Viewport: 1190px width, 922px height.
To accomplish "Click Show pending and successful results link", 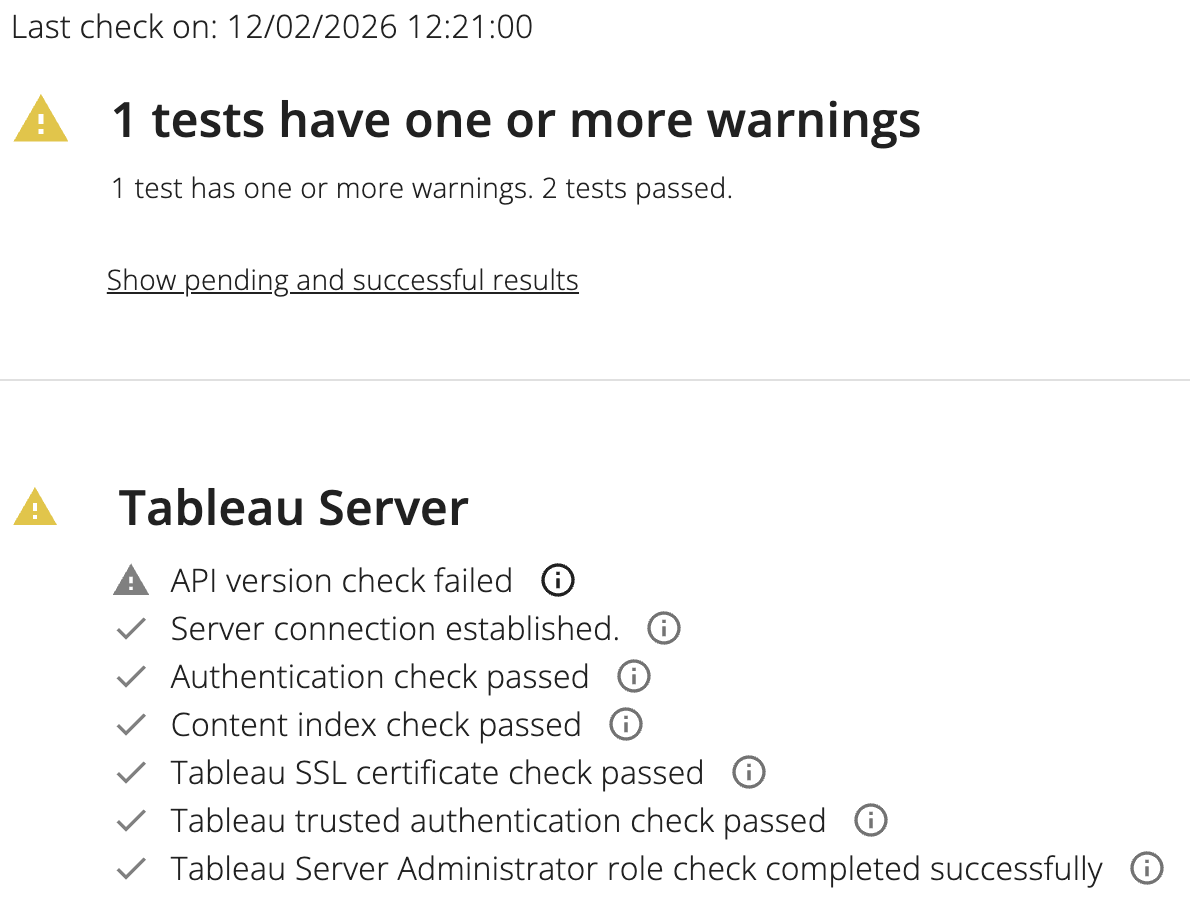I will click(x=343, y=280).
